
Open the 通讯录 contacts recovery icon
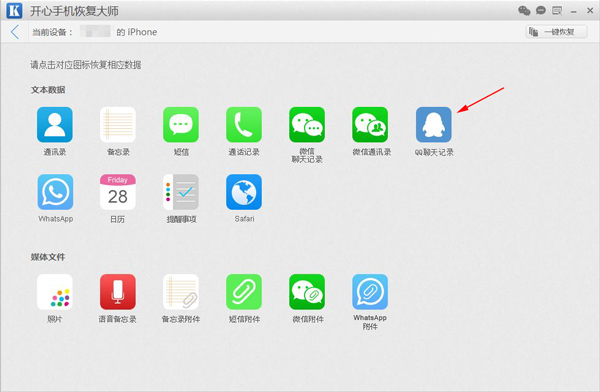click(55, 124)
